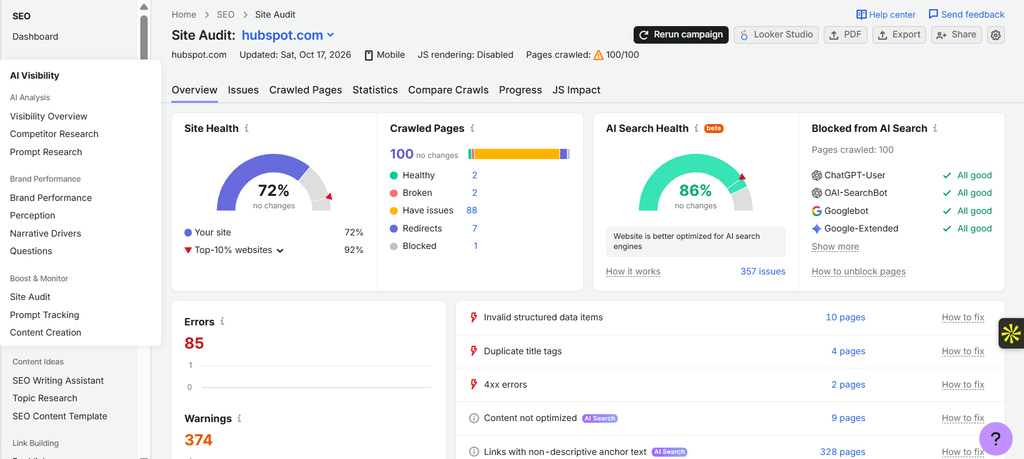Click the beta badge next to AI Search Health
The height and width of the screenshot is (459, 1024).
point(714,129)
